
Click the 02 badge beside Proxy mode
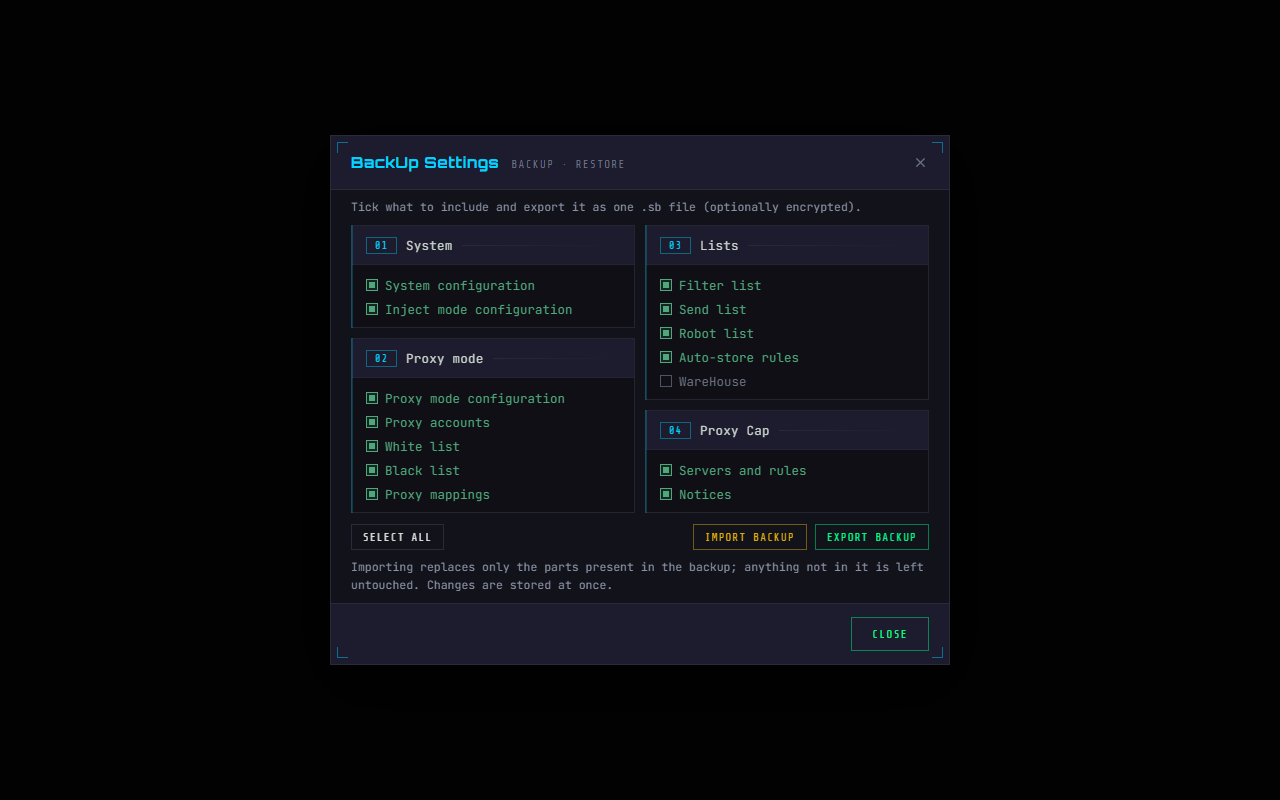(381, 358)
